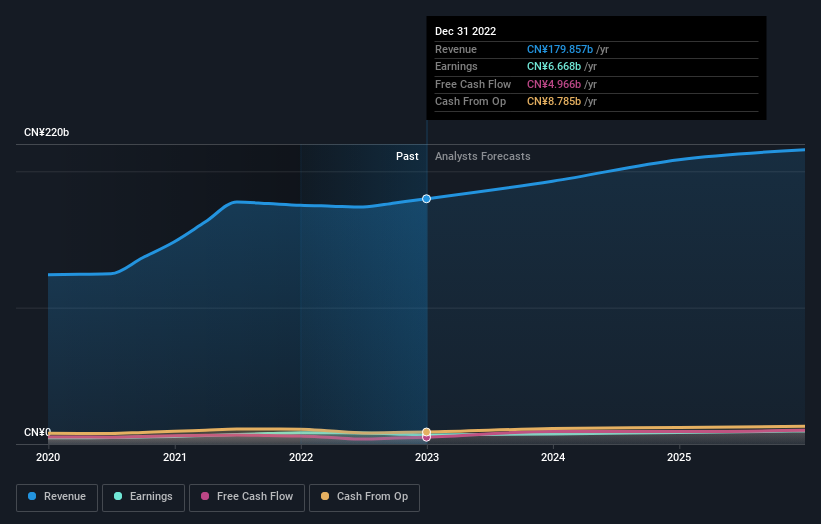Click the Cash From Op label in tooltip
The height and width of the screenshot is (524, 821).
(470, 102)
